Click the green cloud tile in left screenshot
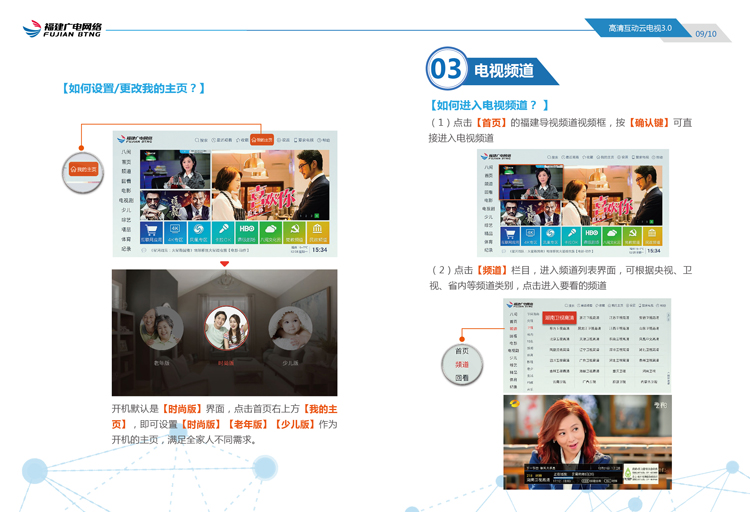The image size is (750, 512). pos(271,232)
